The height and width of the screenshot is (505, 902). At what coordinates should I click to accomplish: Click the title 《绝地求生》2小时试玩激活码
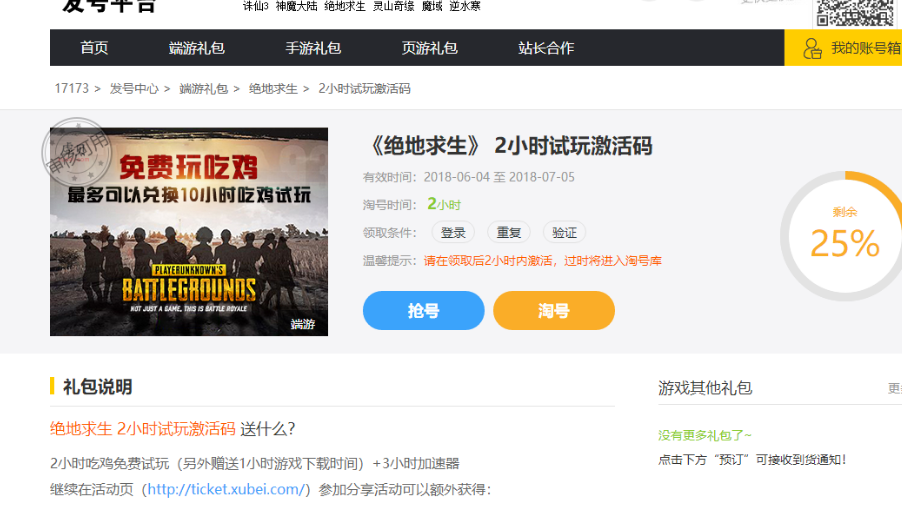pos(509,146)
